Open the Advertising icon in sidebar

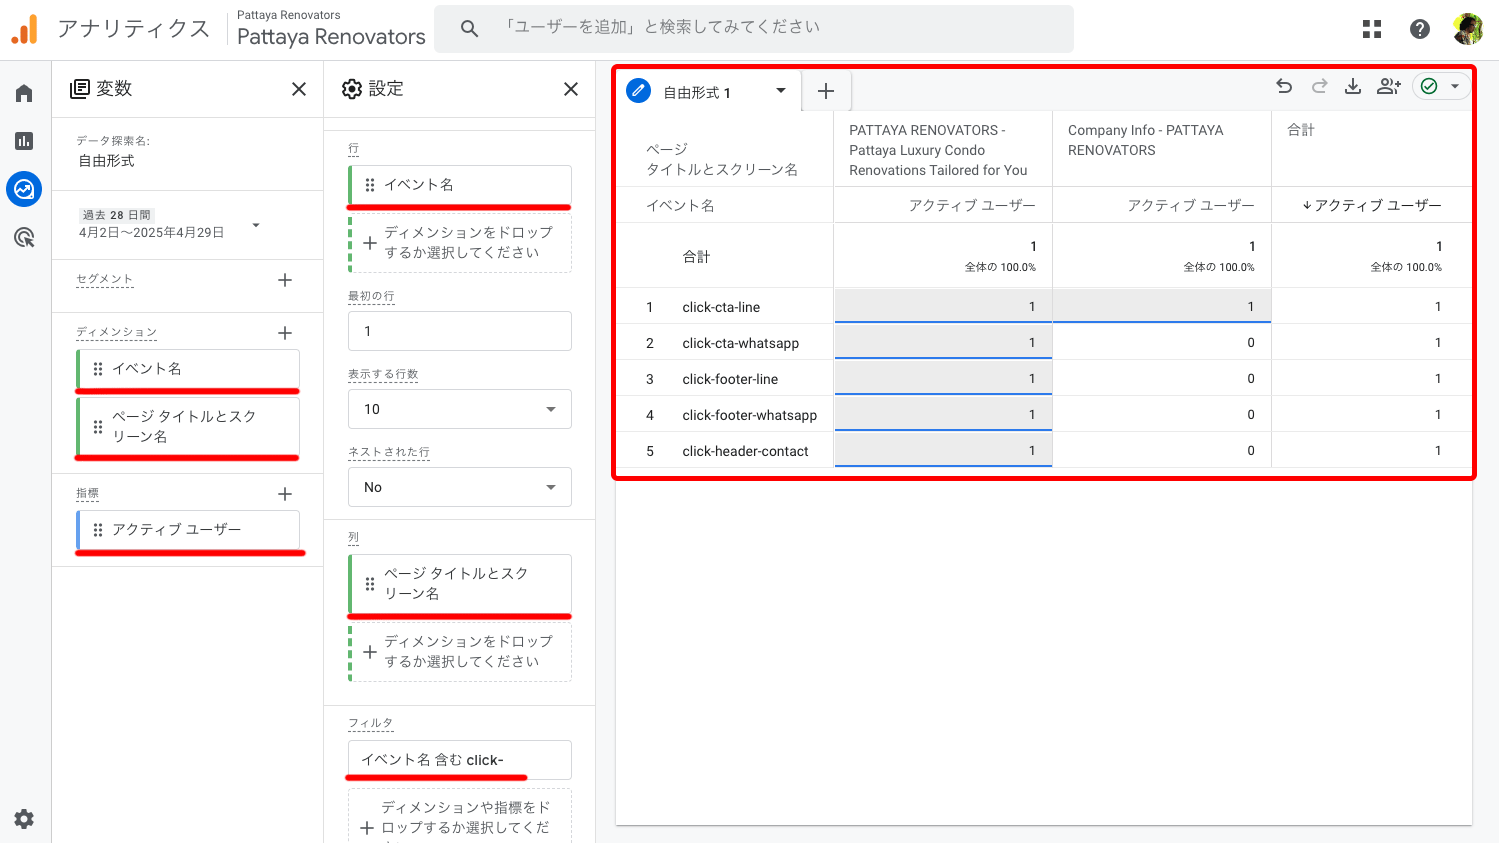(x=24, y=237)
